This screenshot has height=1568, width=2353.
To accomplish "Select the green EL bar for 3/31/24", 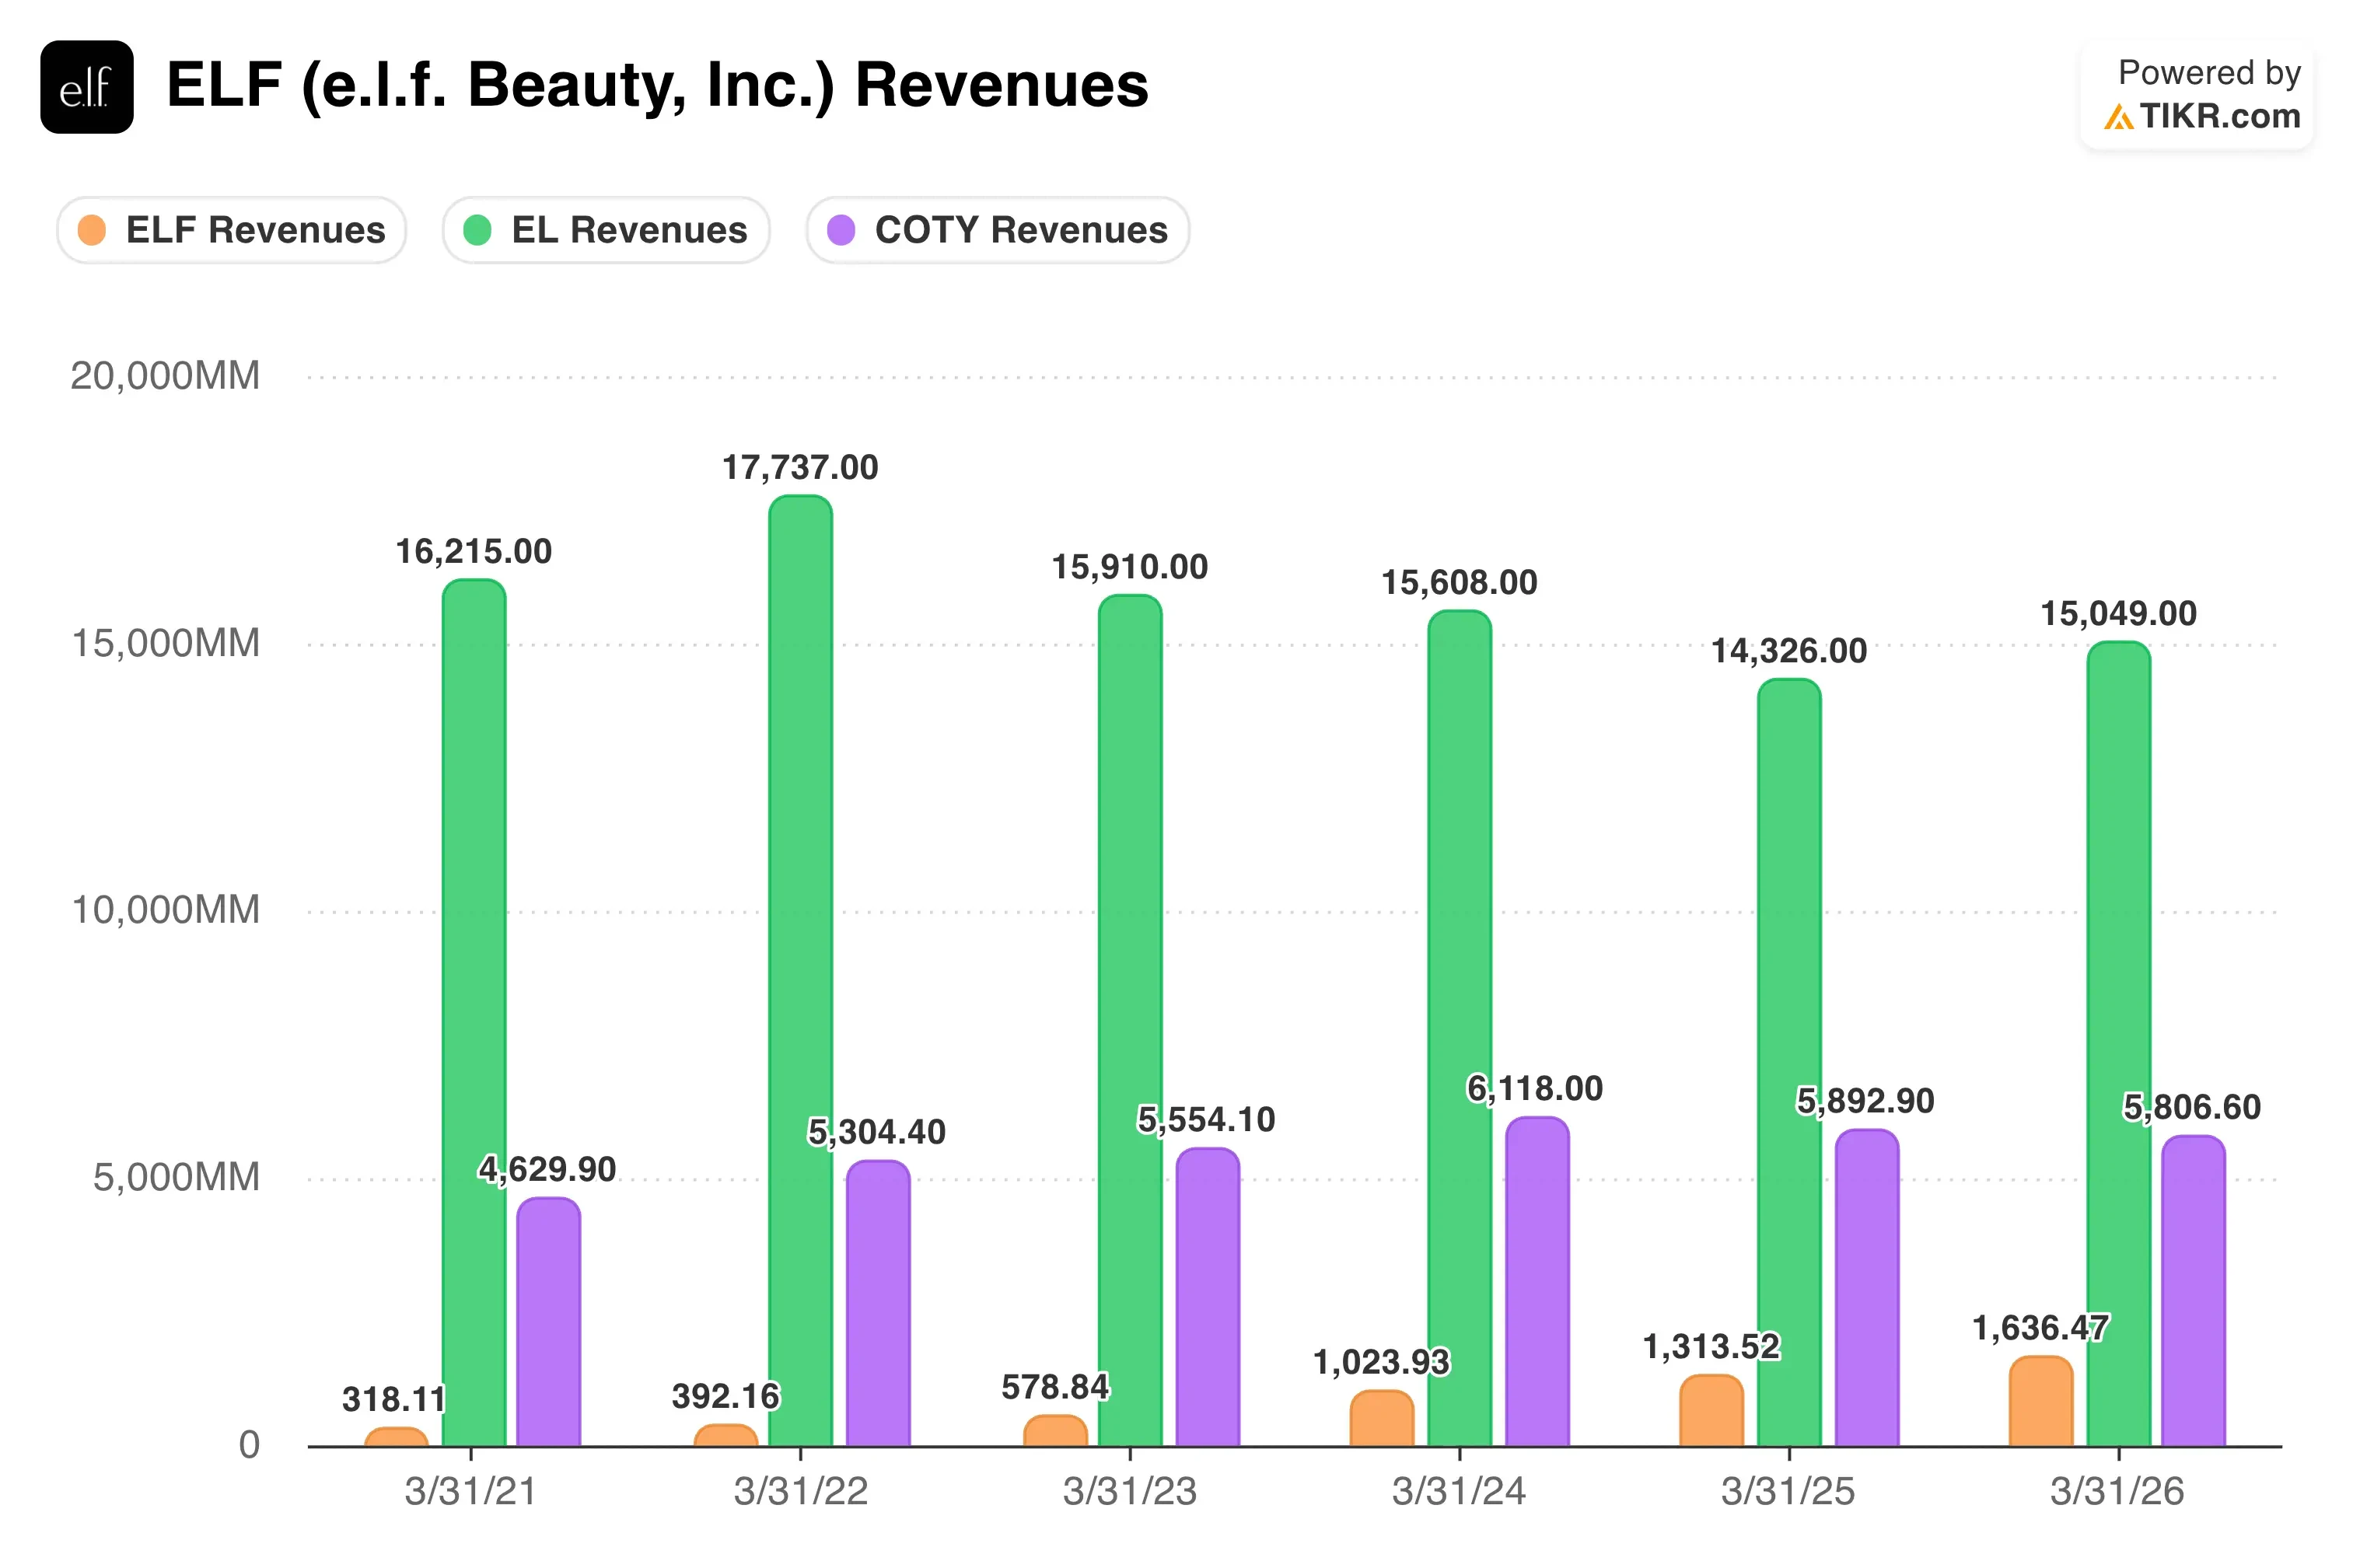I will (1460, 1029).
